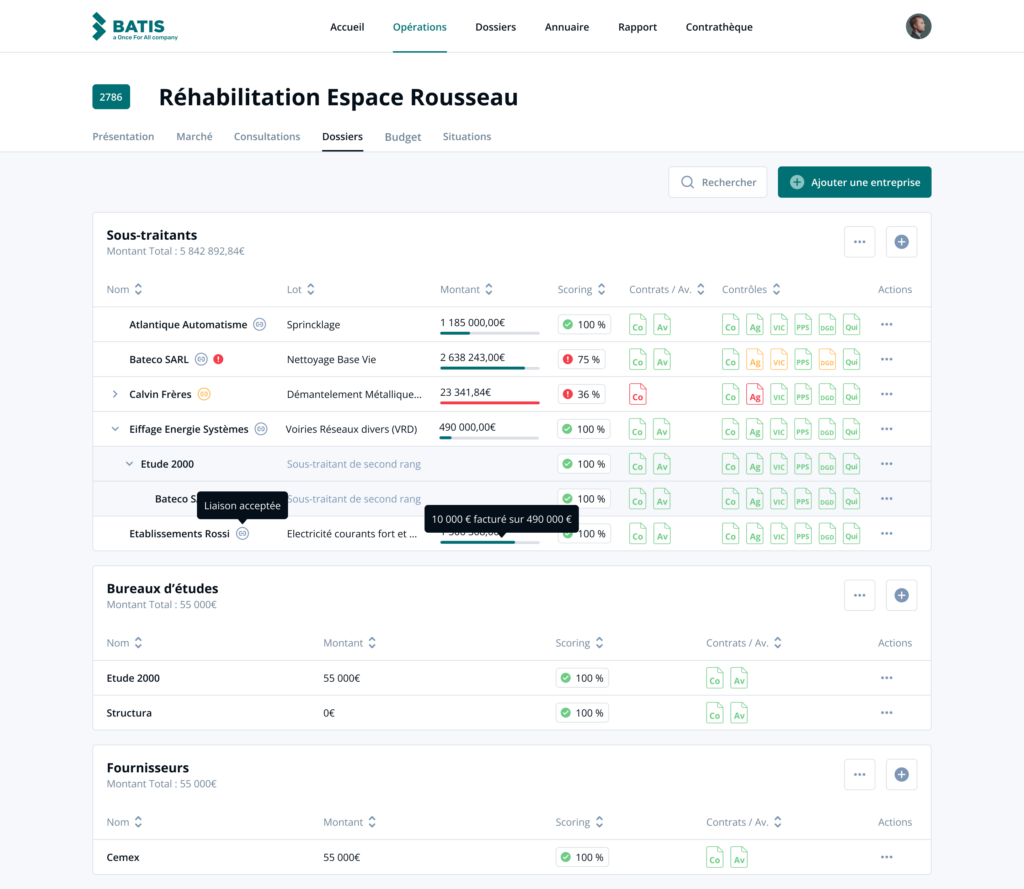
Task: Click the red Co contract icon for Calvin Frères
Action: (x=637, y=394)
